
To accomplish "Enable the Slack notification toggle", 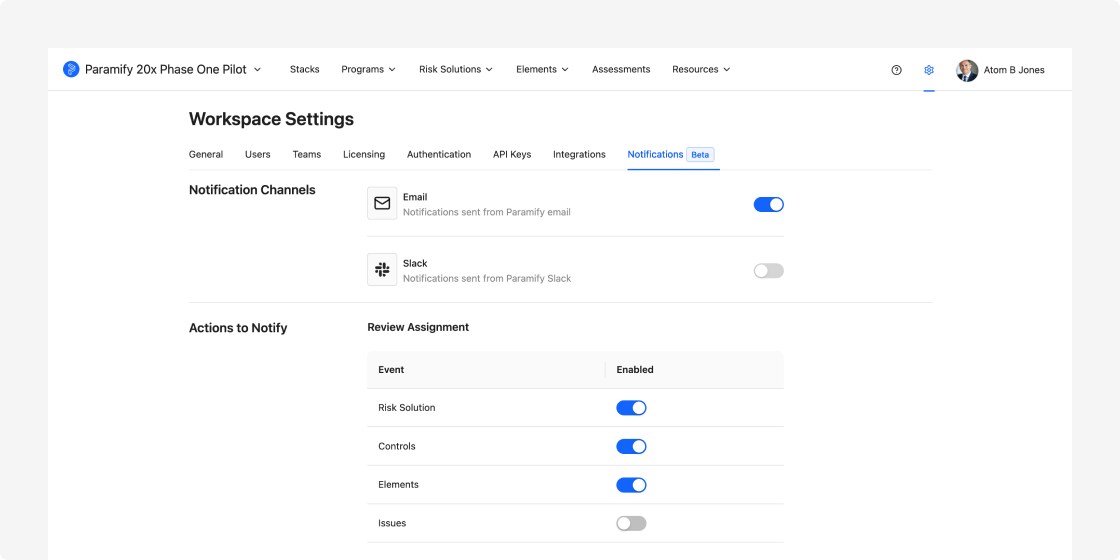I will (769, 271).
